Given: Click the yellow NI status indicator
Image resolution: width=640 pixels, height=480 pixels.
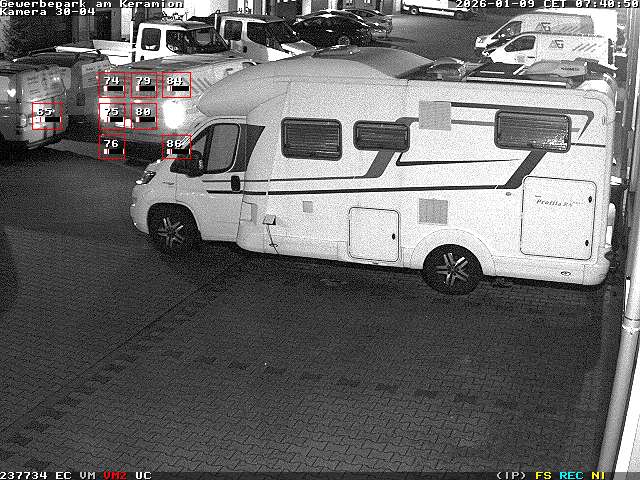Looking at the screenshot, I should pos(598,475).
